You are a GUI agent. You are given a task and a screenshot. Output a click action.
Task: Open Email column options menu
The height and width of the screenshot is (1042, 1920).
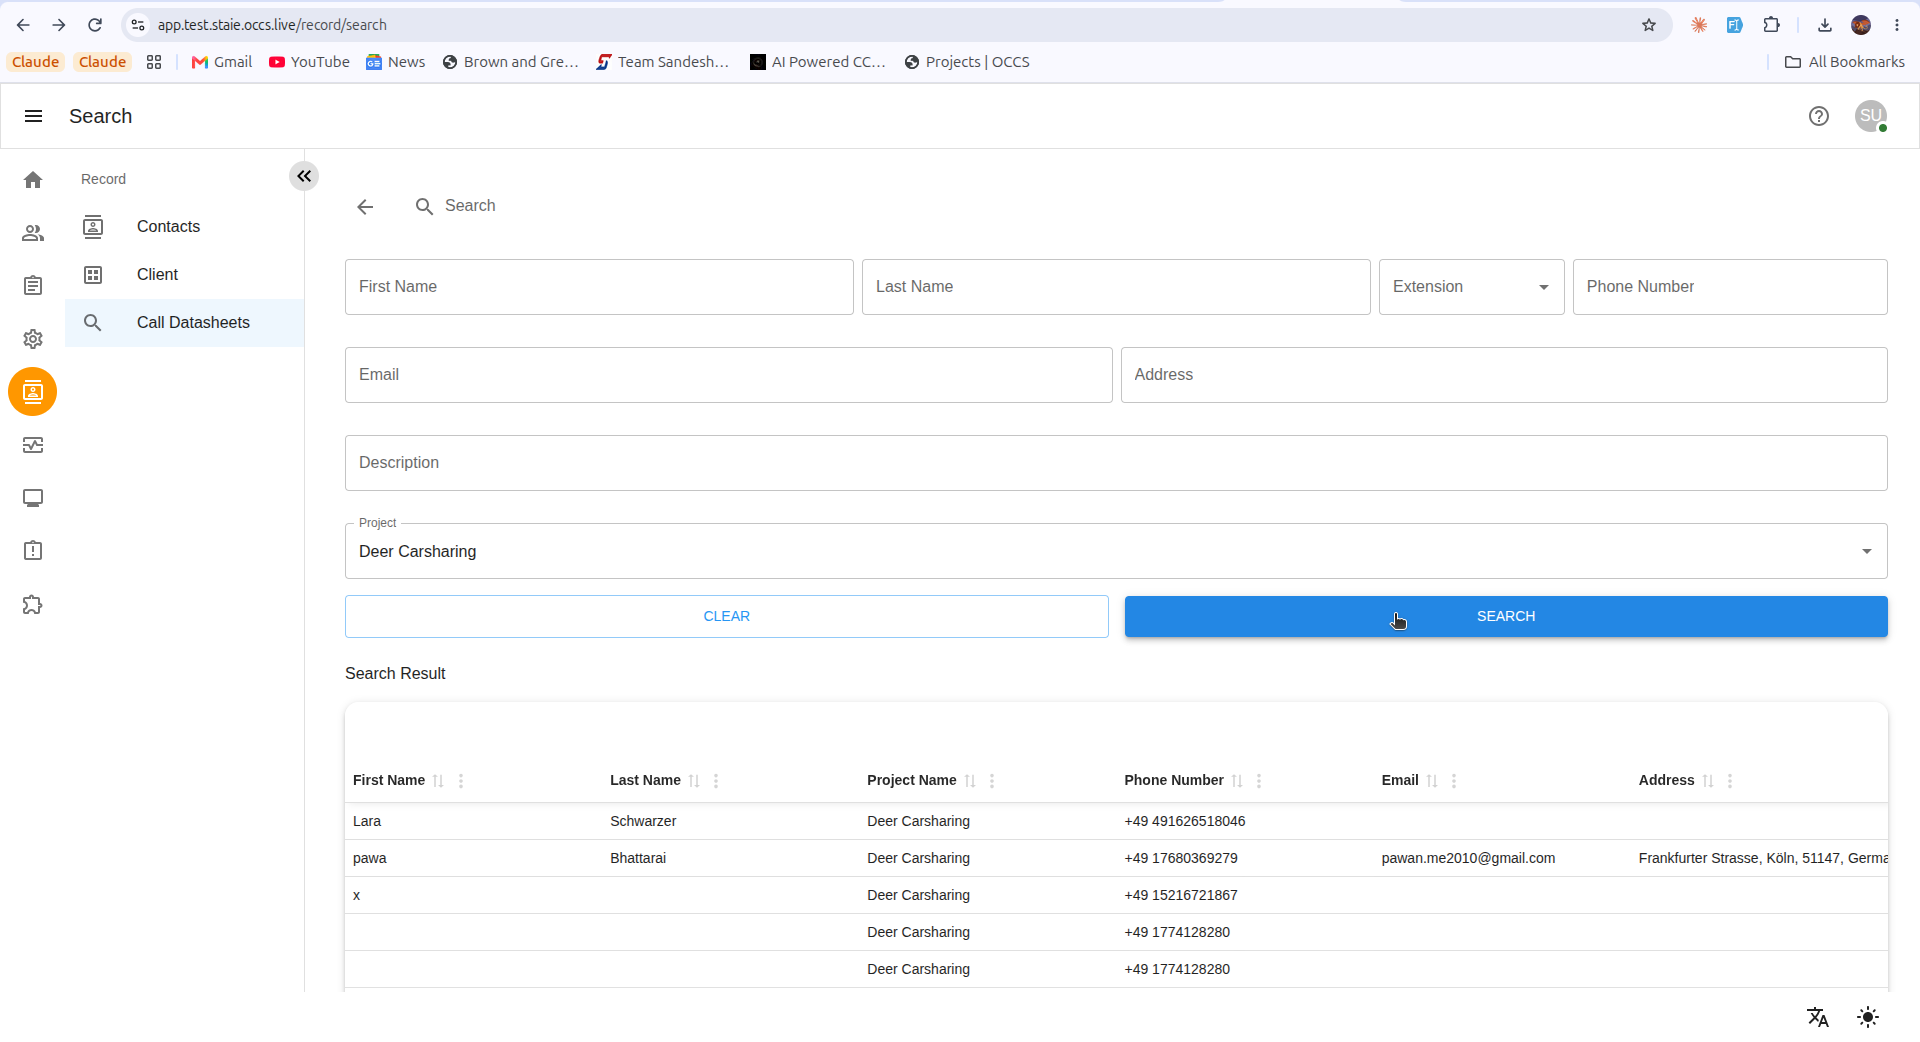(1454, 781)
